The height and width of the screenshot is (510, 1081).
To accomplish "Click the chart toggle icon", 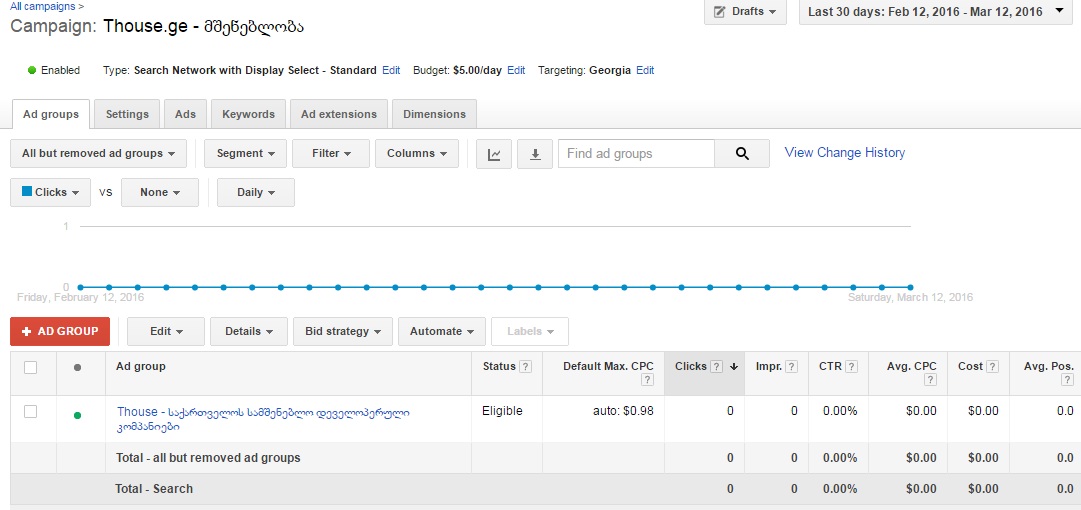I will click(494, 154).
